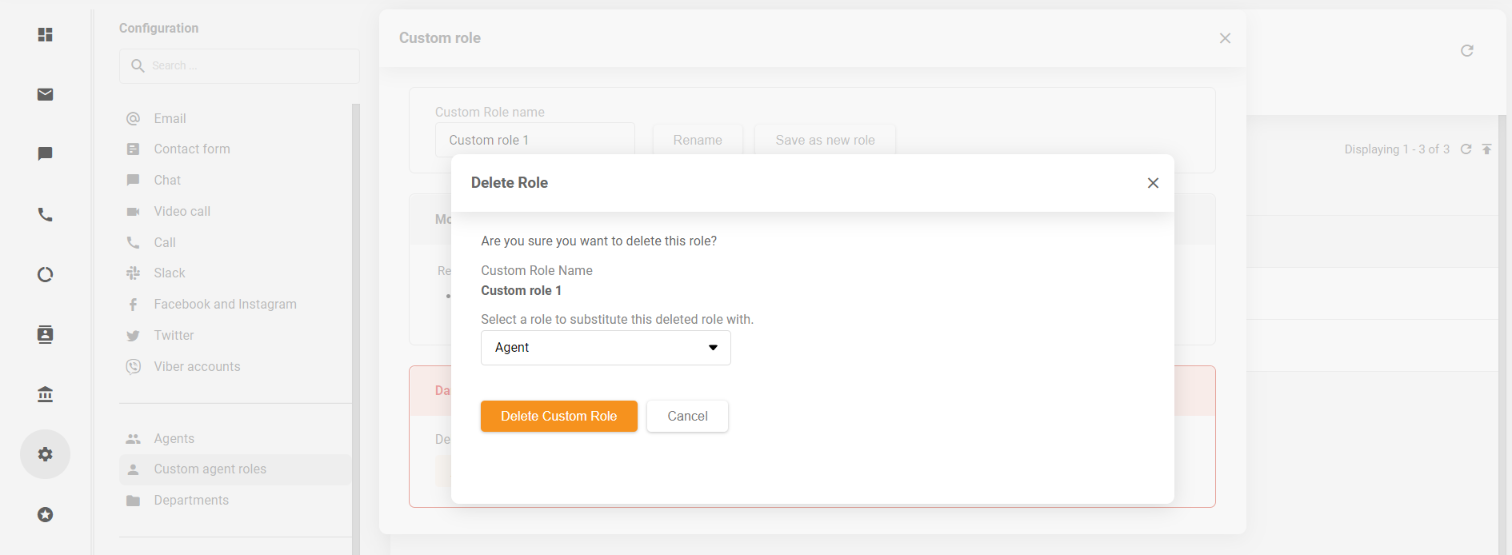Open Facebook and Instagram configuration
1512x555 pixels.
tap(224, 304)
